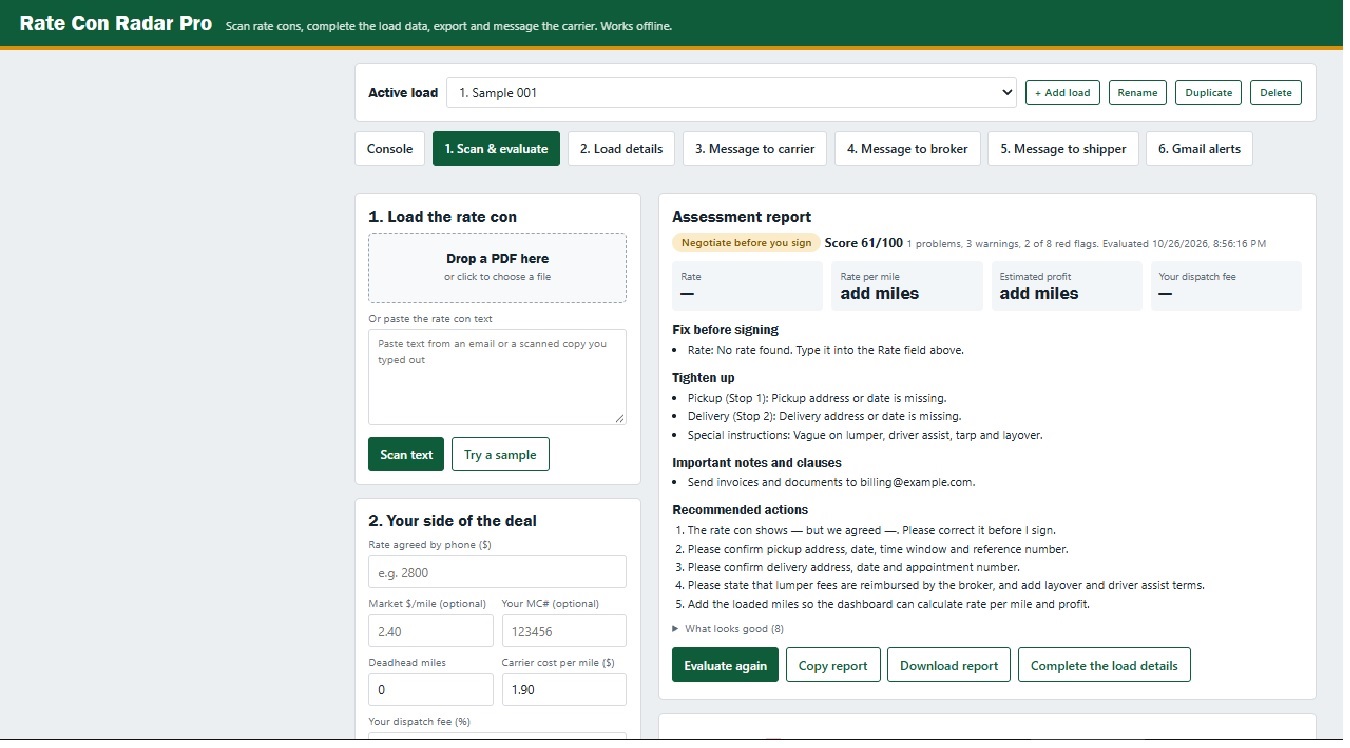Click 'Complete the load details' button
The width and height of the screenshot is (1350, 748).
click(1104, 665)
